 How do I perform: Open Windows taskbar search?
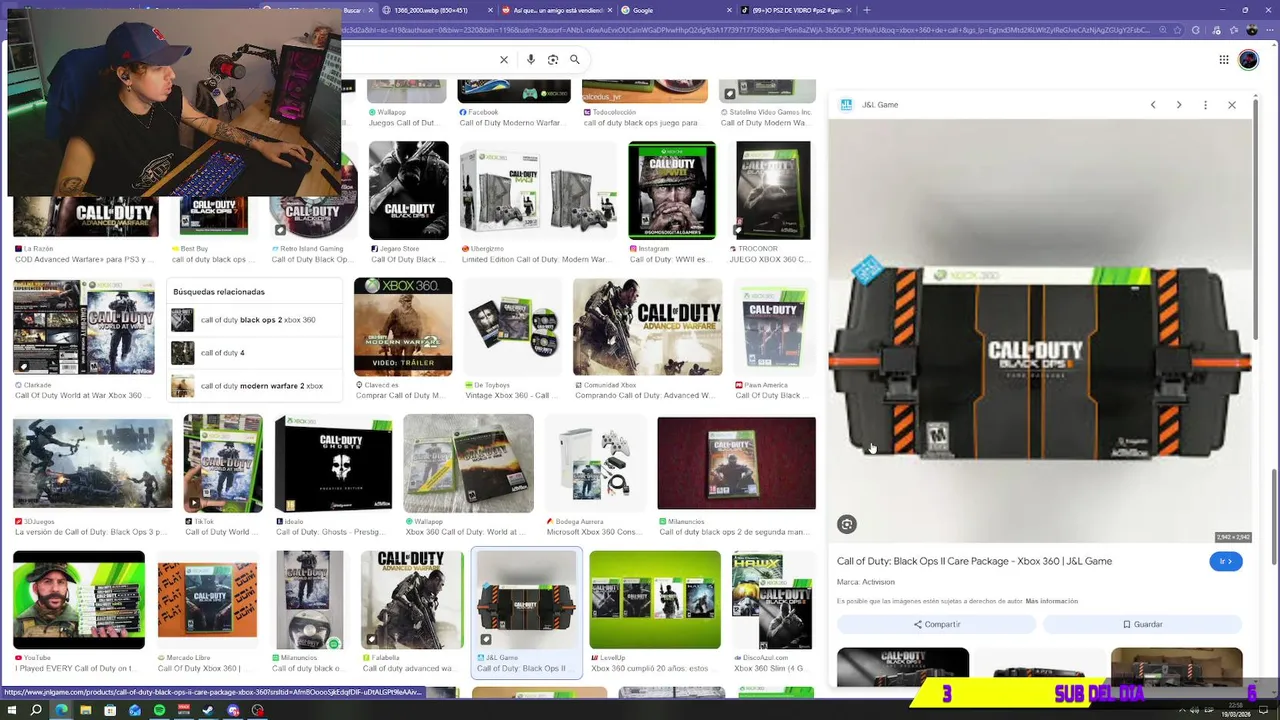[36, 711]
